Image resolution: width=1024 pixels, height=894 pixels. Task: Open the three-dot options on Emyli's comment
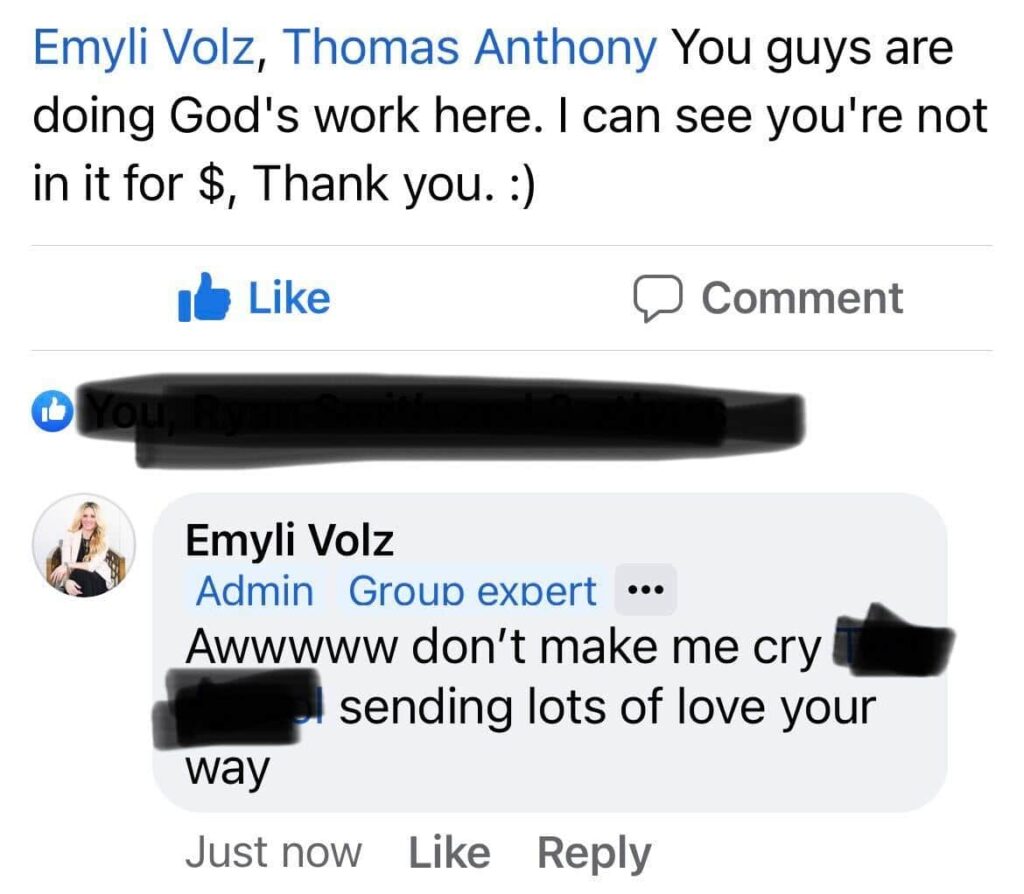(646, 591)
